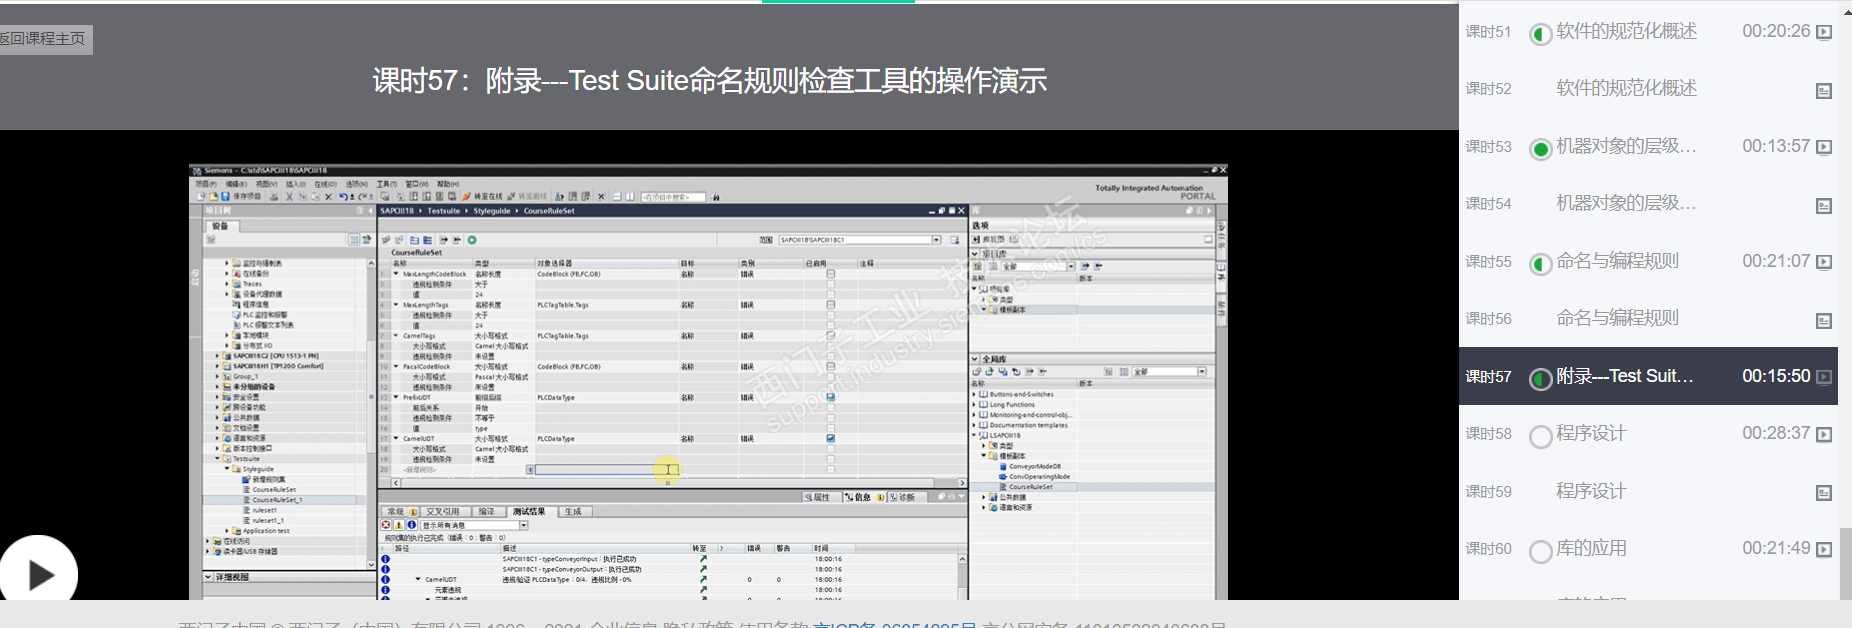Screen dimensions: 1852x628
Task: Uncheck 已启用 checkbox for CamelUDT rule
Action: tap(830, 439)
